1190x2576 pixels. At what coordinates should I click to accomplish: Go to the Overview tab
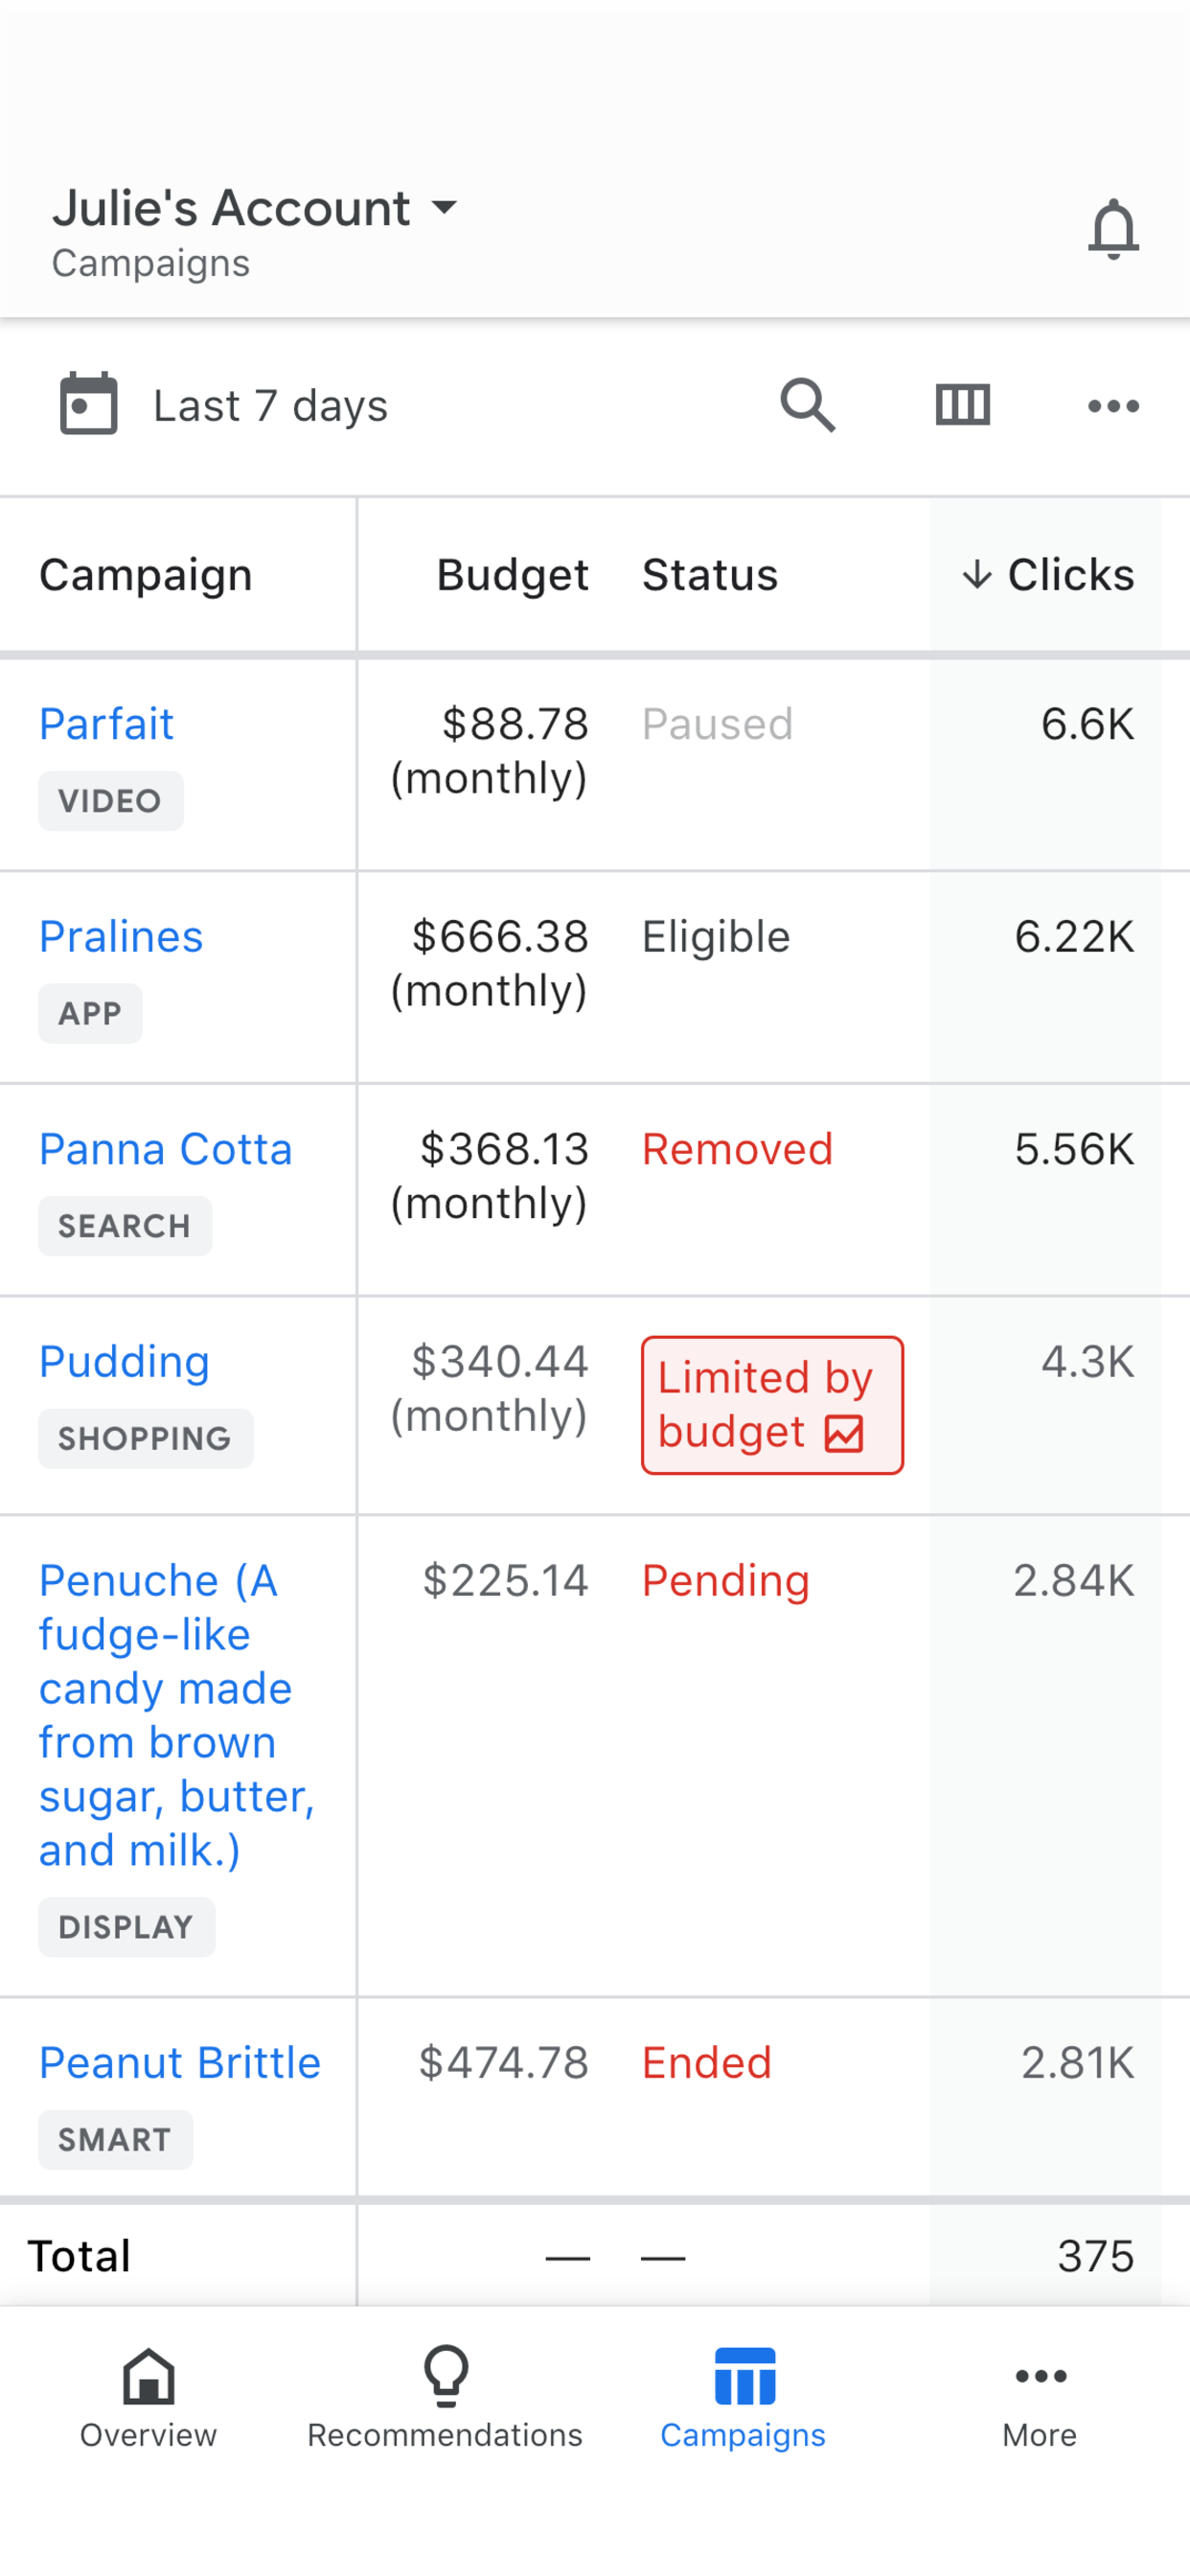click(x=148, y=2396)
